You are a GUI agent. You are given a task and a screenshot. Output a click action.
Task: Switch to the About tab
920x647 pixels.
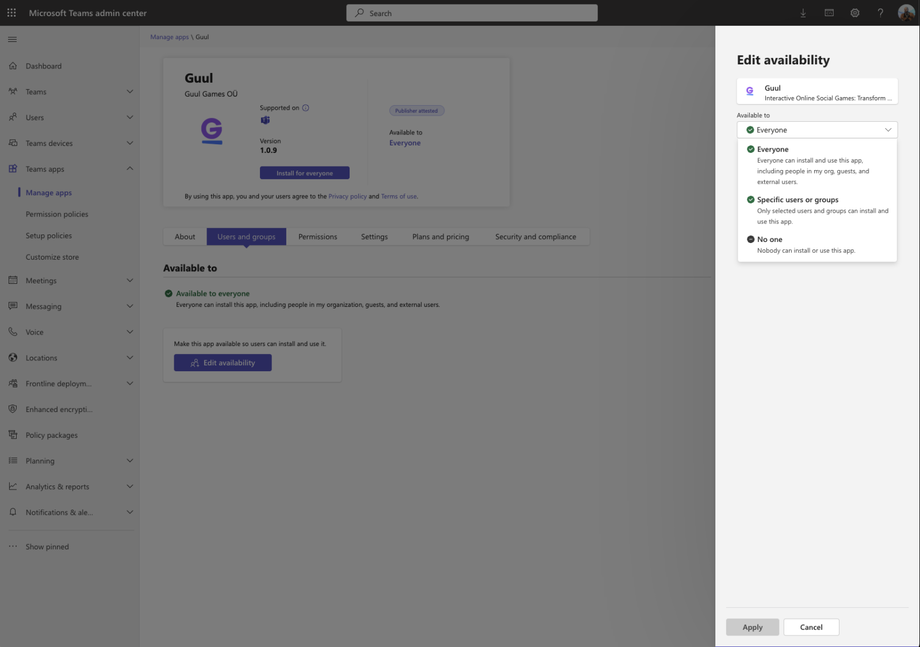tap(185, 236)
